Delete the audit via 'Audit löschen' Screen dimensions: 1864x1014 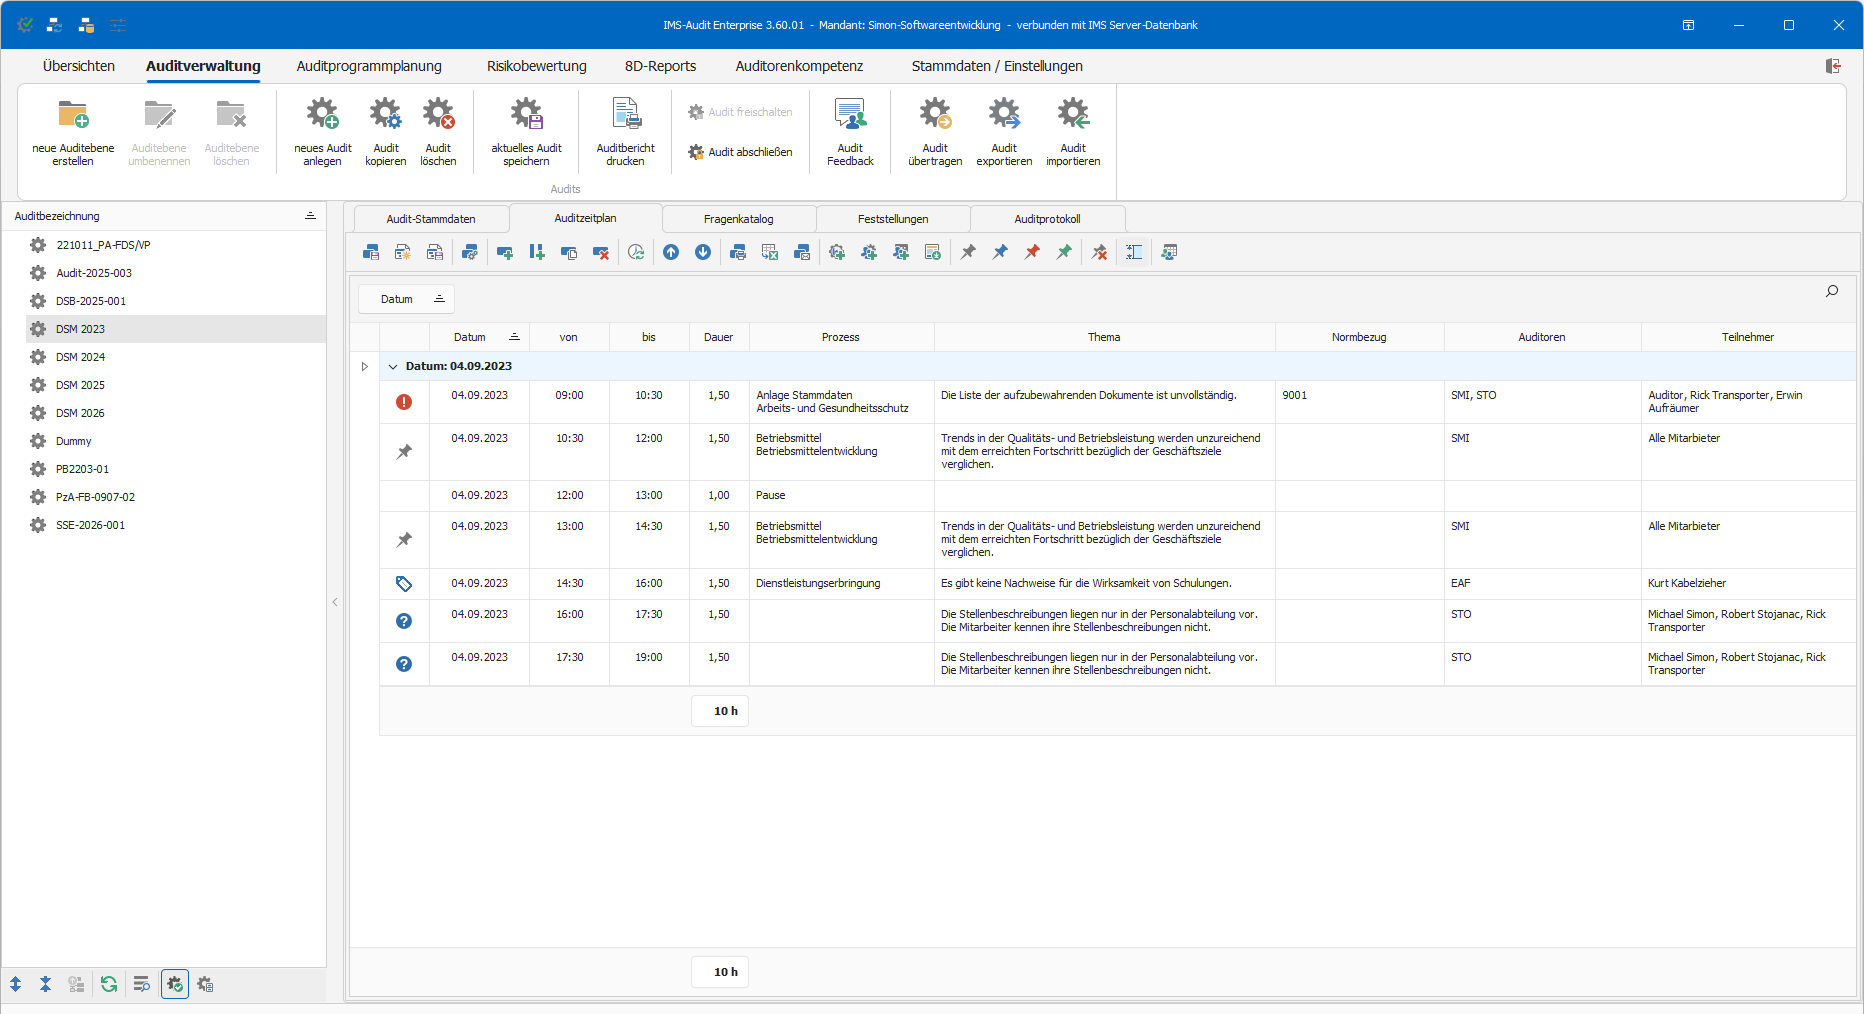(438, 133)
